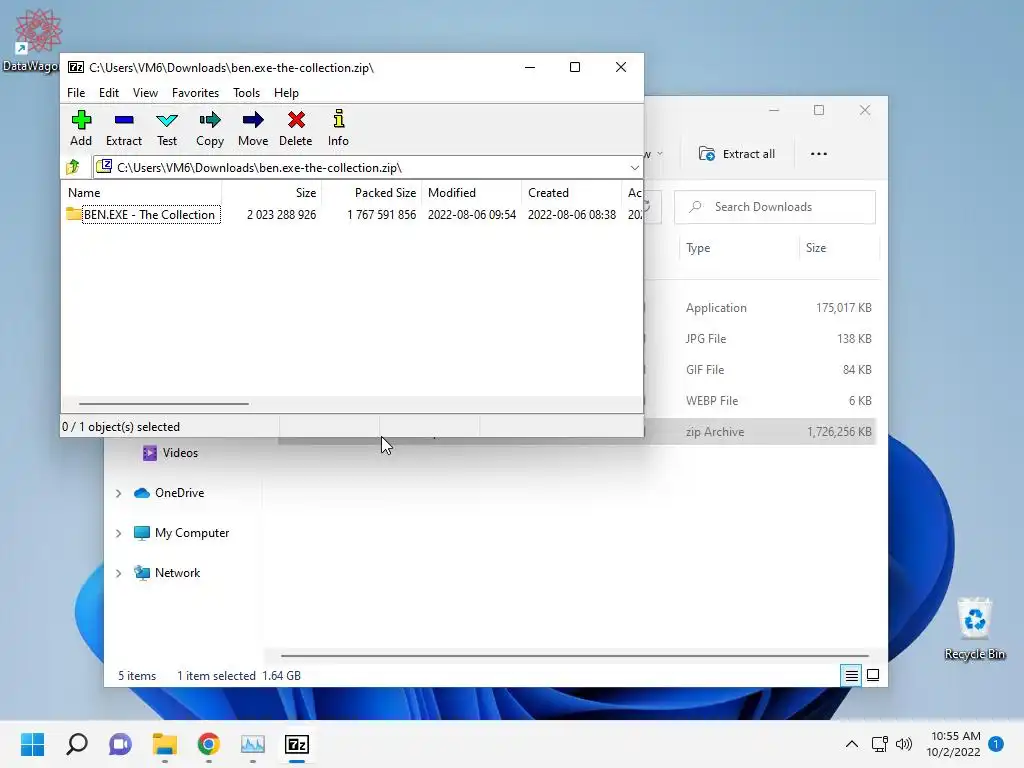This screenshot has height=768, width=1024.
Task: Click Extract all in File Explorer
Action: pyautogui.click(x=737, y=154)
